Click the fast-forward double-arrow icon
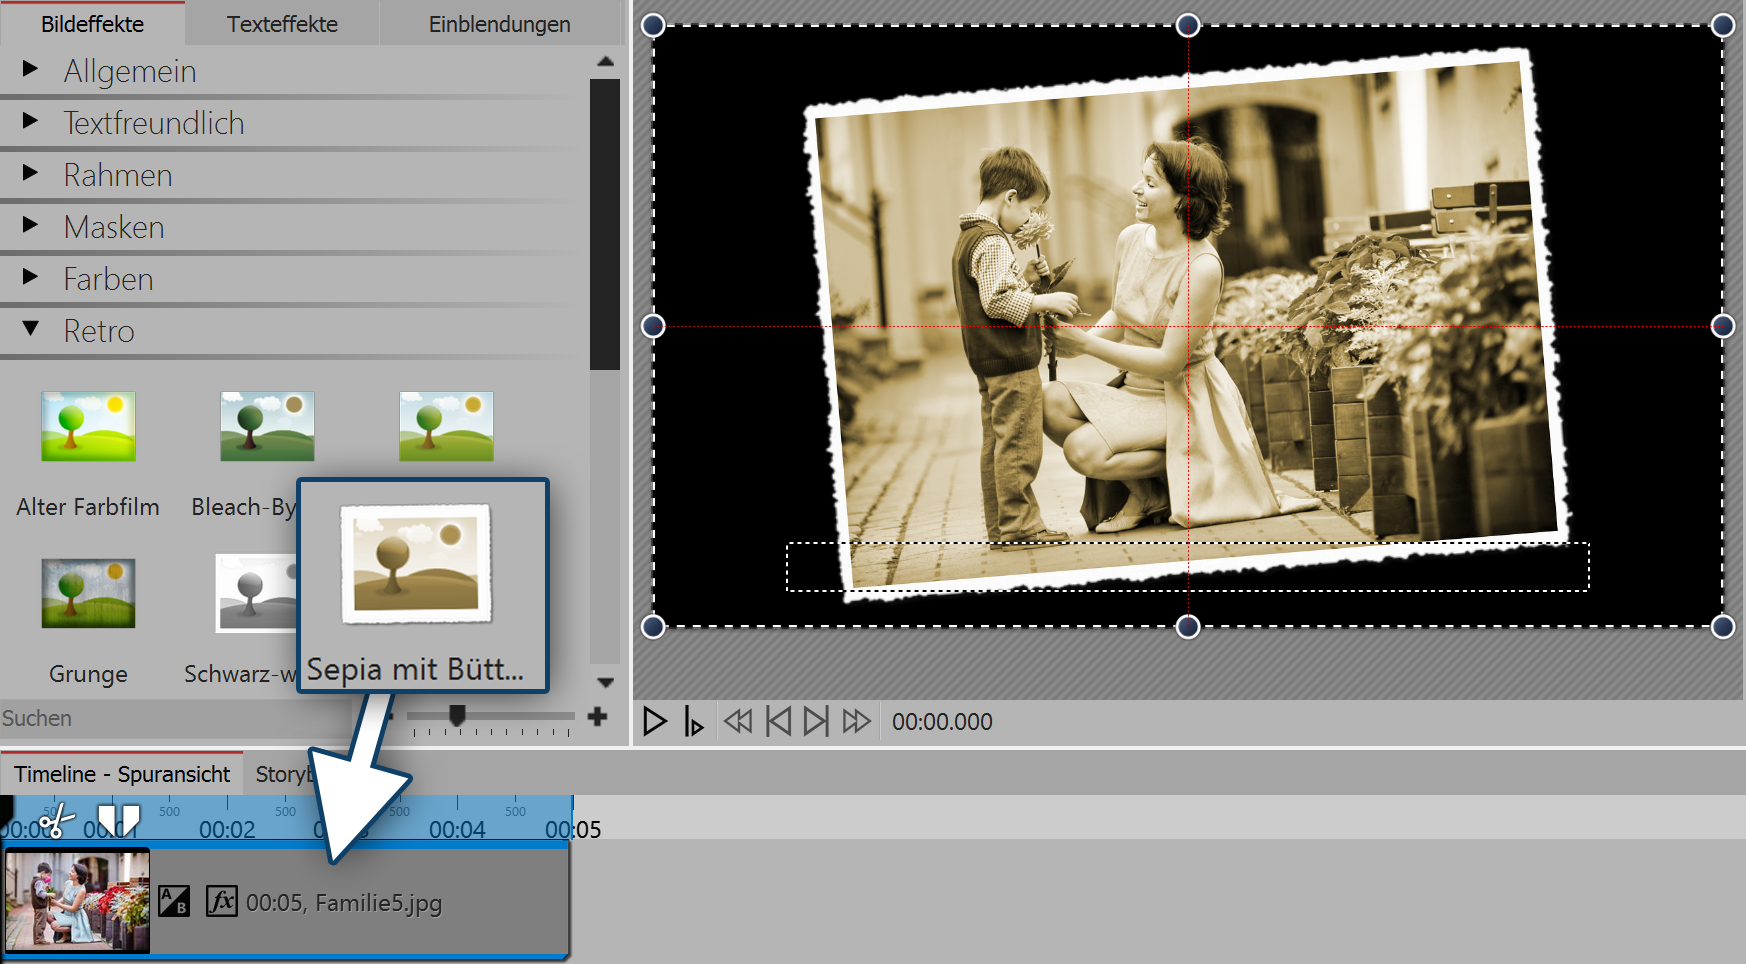 pyautogui.click(x=856, y=721)
